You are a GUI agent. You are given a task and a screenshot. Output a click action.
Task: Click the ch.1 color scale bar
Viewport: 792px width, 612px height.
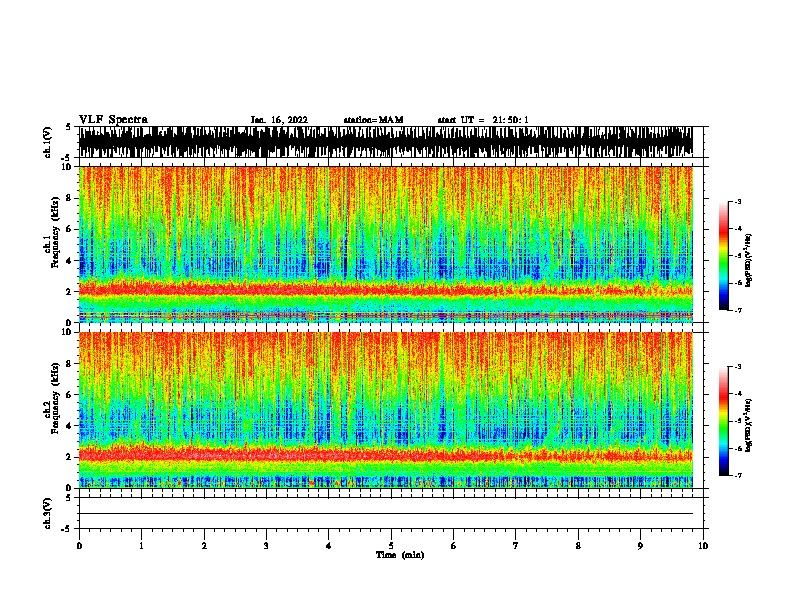point(724,256)
